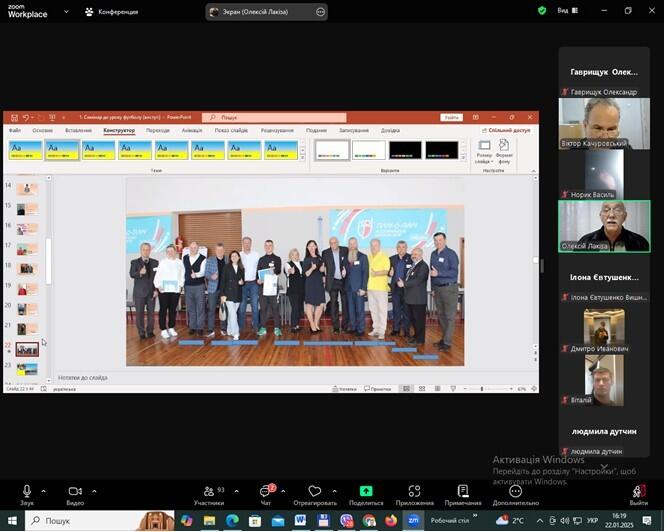Click the Формат фону background format icon
665x532 pixels.
point(504,152)
